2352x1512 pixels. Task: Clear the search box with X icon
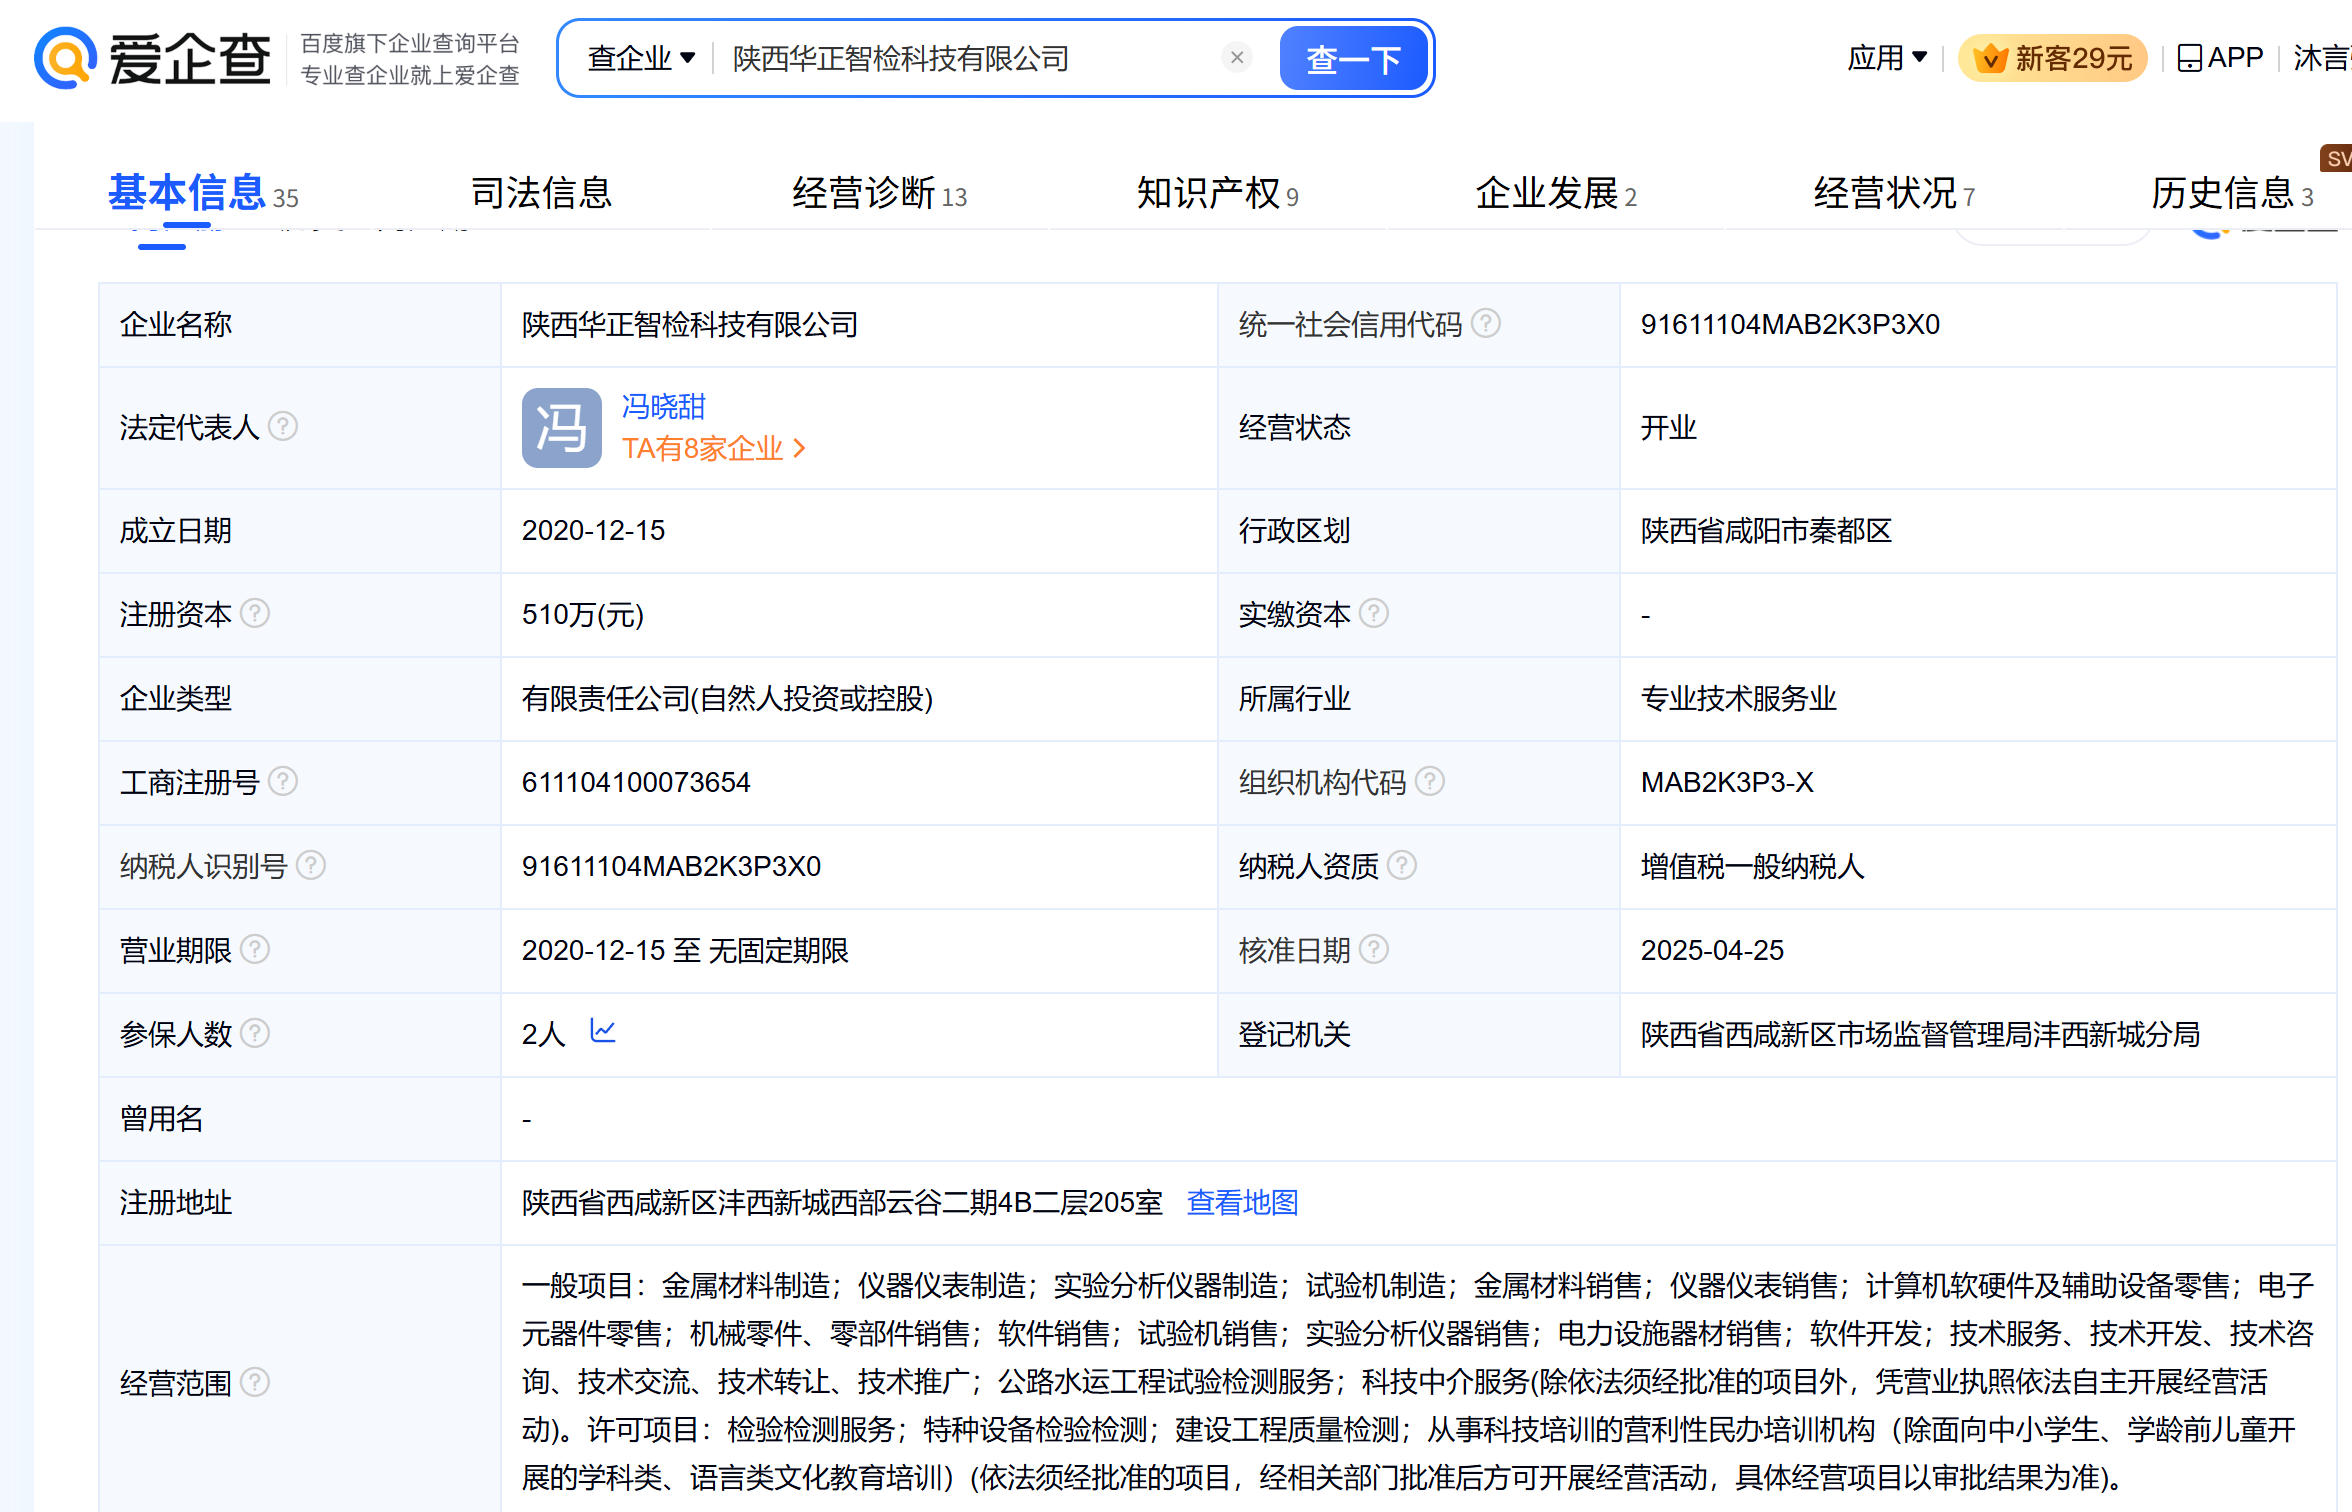point(1236,58)
